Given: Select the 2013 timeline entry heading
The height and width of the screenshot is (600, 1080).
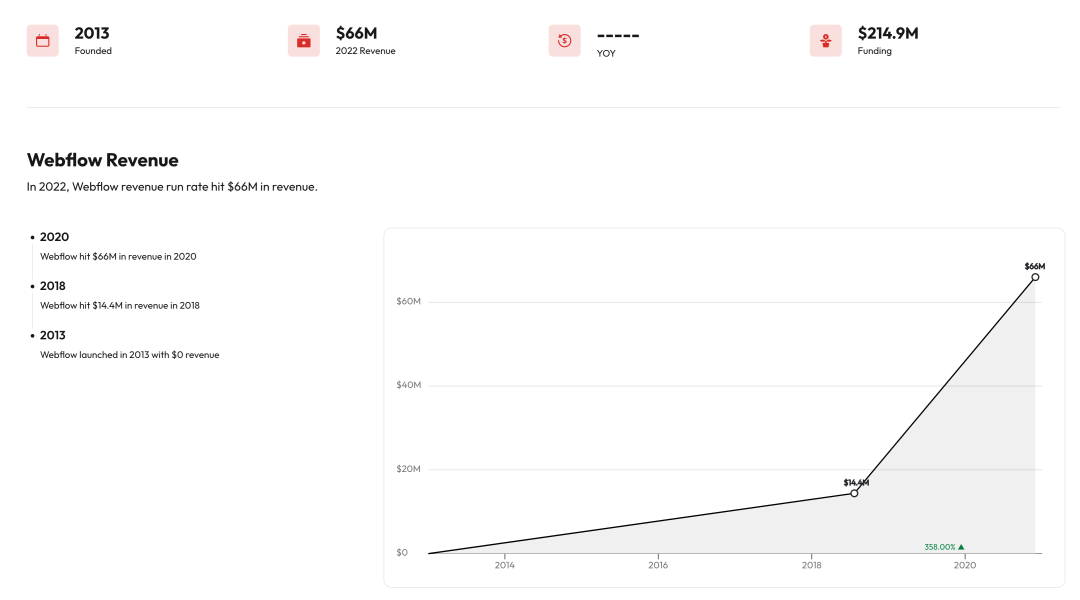Looking at the screenshot, I should 53,335.
